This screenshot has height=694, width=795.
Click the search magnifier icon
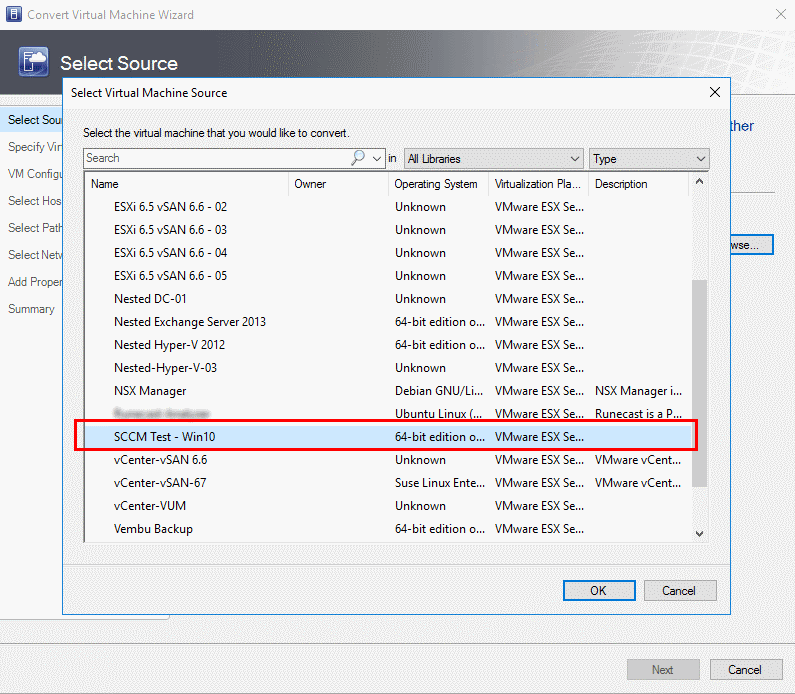point(358,158)
